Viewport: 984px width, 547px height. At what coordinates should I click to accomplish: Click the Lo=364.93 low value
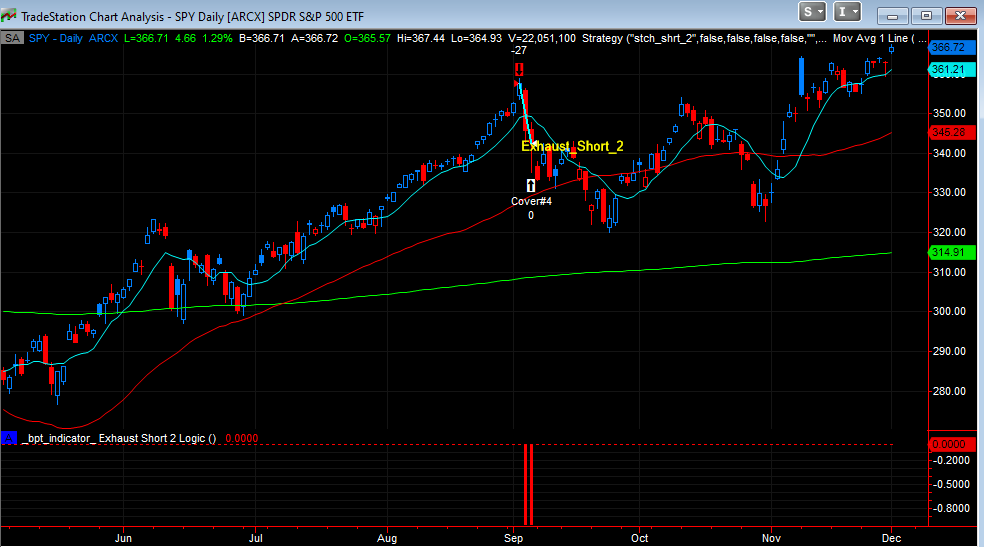tap(476, 38)
